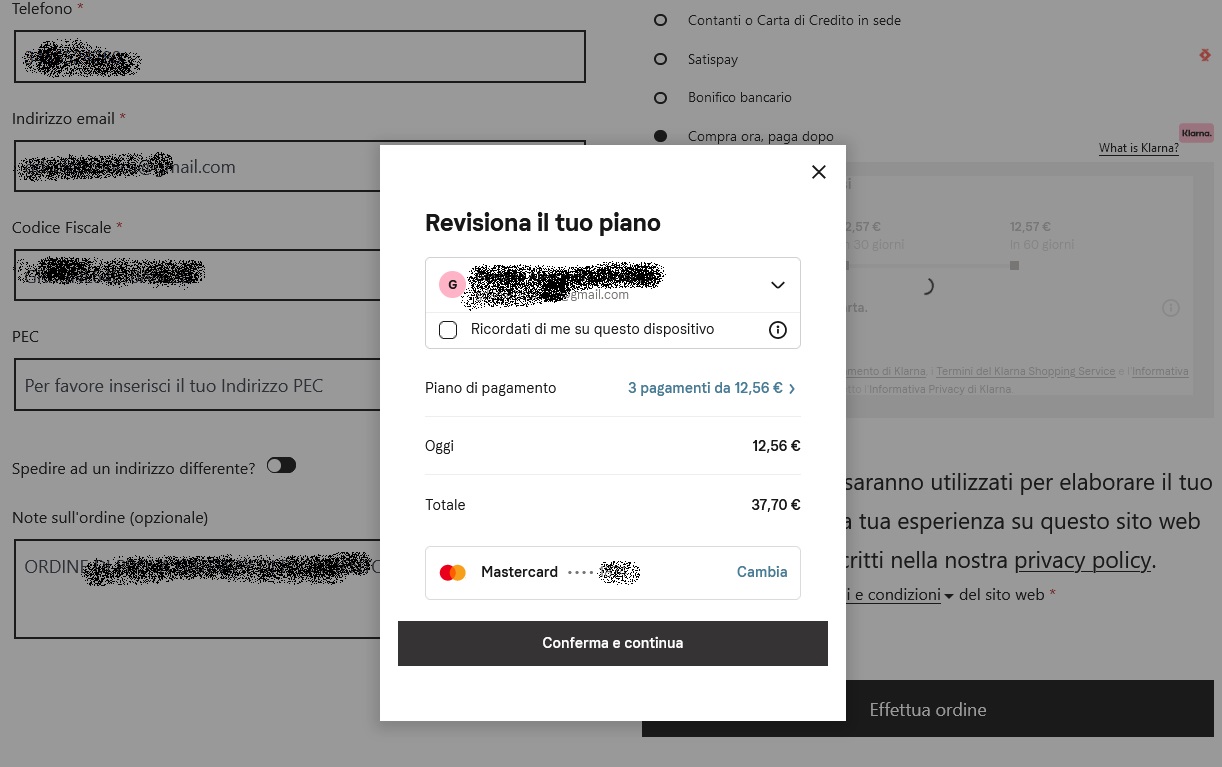1222x767 pixels.
Task: Select Satispay payment radio button
Action: point(660,59)
